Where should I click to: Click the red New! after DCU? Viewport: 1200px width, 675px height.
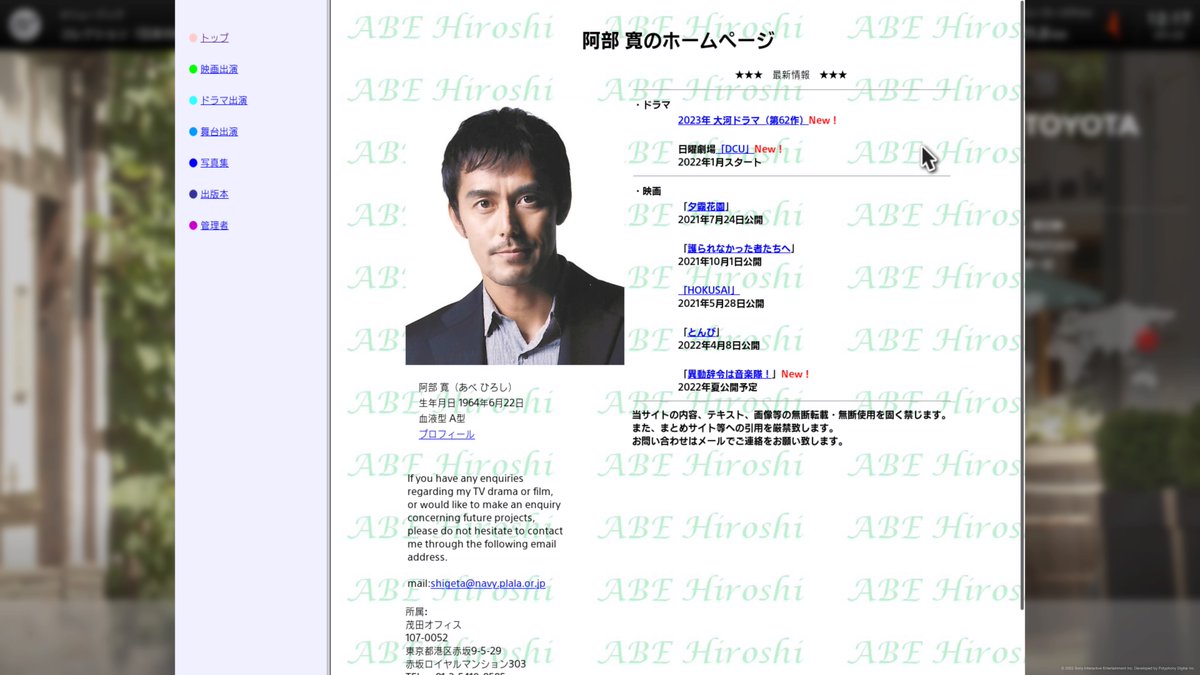[x=769, y=149]
